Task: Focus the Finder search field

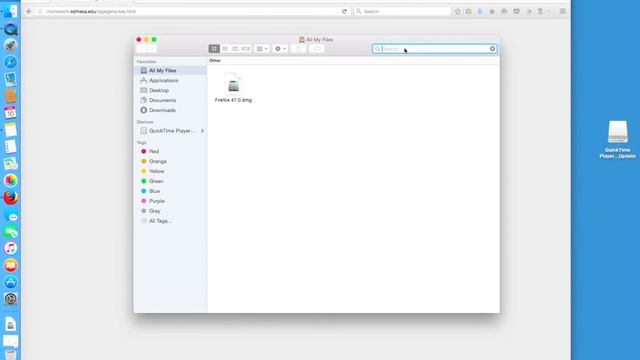Action: click(x=434, y=49)
